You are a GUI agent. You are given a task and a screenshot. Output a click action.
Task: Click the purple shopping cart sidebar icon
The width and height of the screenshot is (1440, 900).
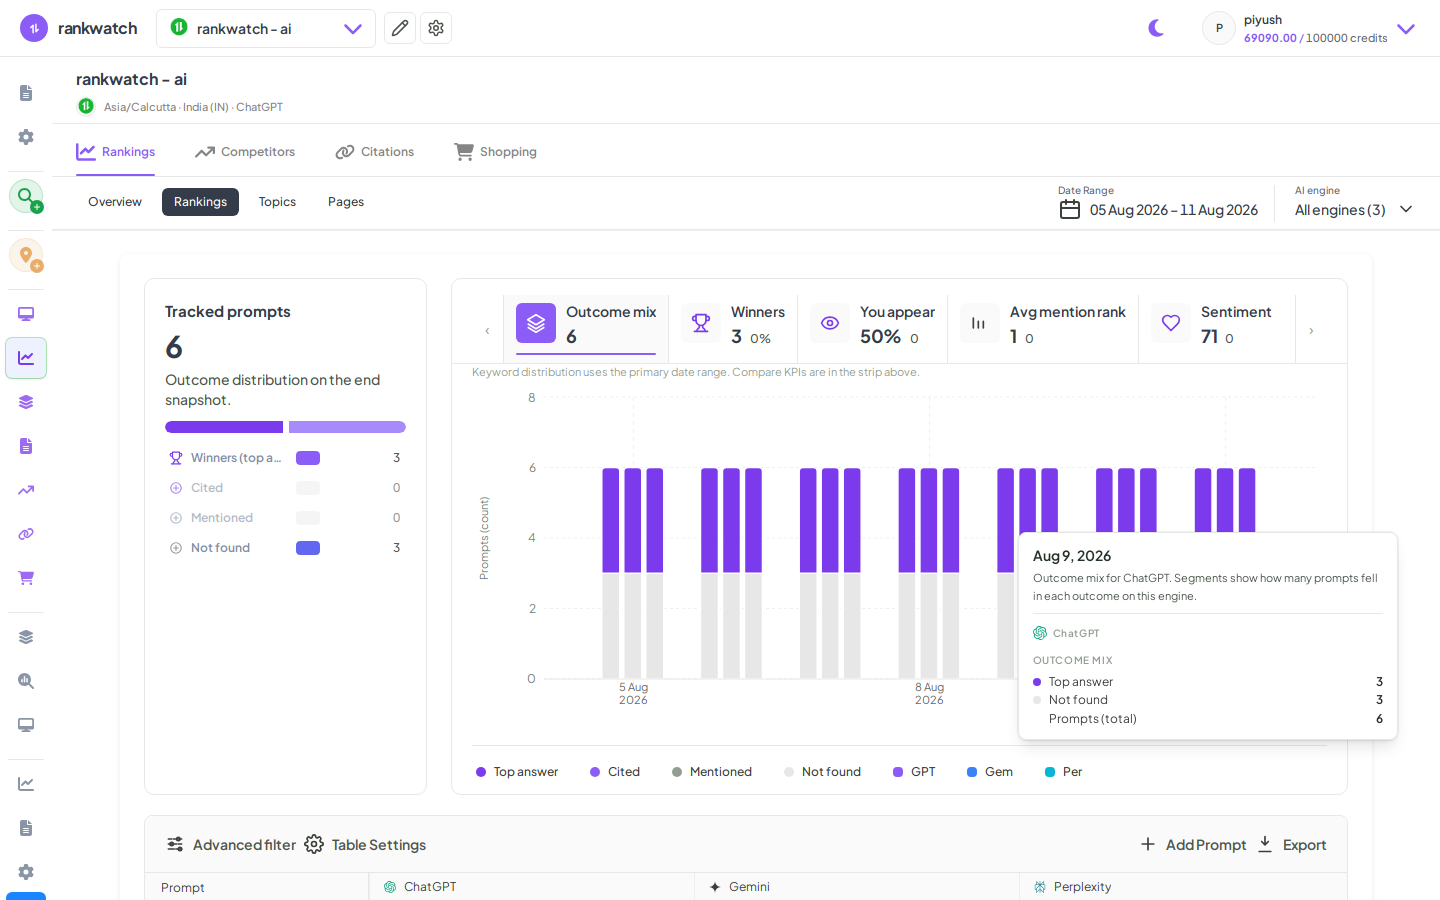(26, 578)
